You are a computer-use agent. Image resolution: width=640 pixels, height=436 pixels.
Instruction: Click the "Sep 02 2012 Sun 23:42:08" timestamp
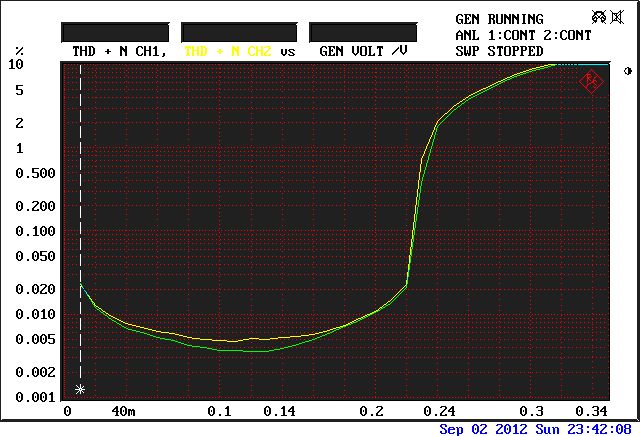pos(535,429)
